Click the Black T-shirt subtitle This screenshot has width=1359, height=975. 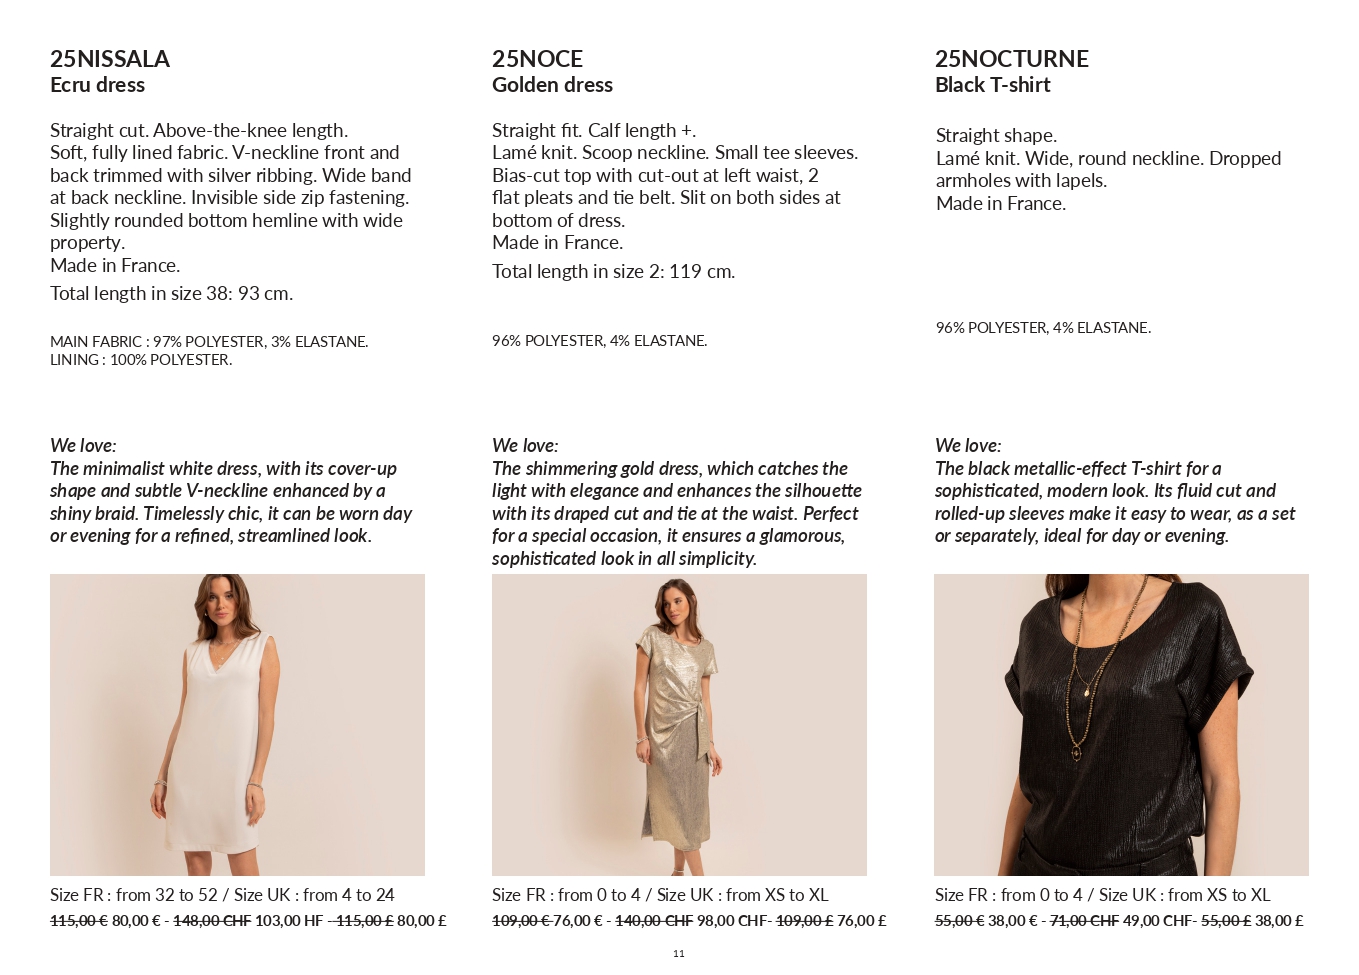(992, 85)
